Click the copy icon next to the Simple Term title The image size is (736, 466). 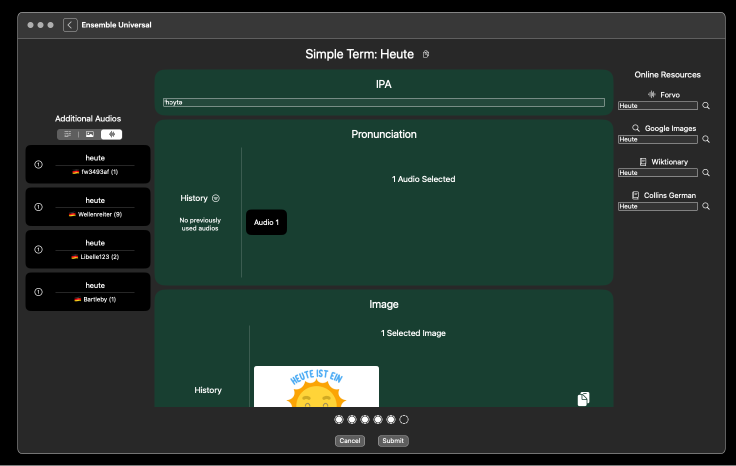[x=426, y=54]
